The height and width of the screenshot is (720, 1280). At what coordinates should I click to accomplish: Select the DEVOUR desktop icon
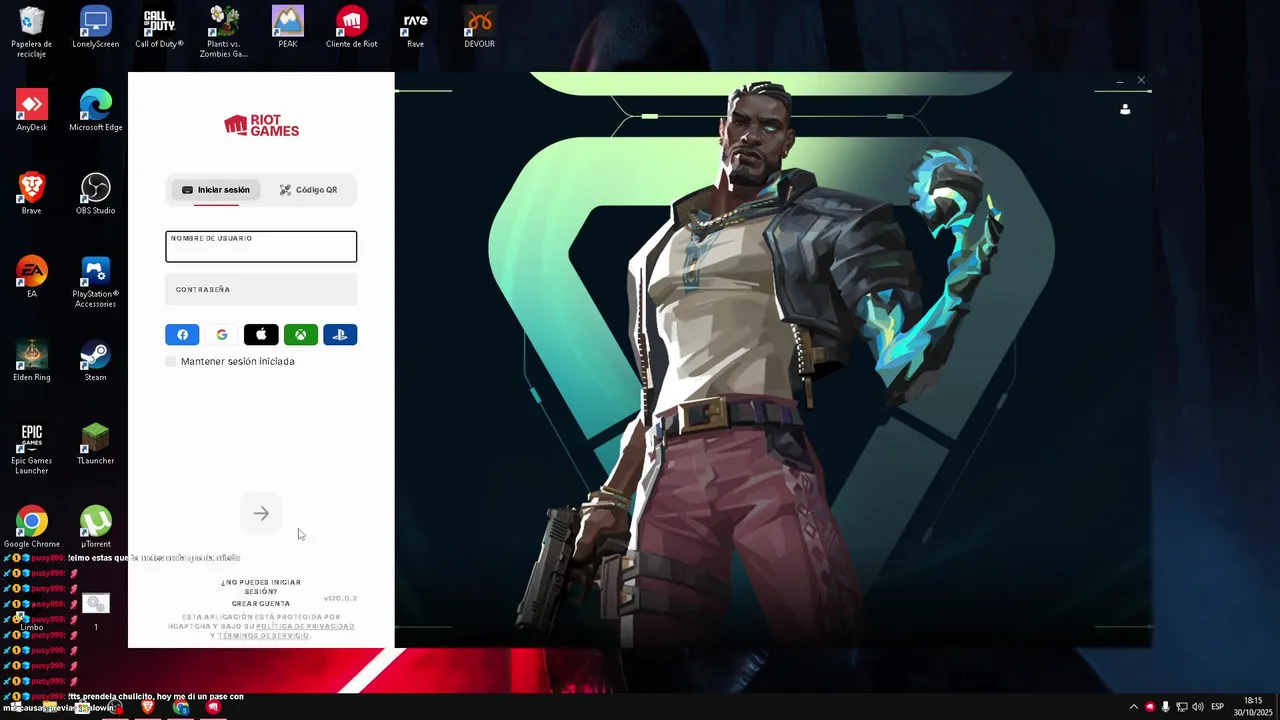[x=479, y=28]
